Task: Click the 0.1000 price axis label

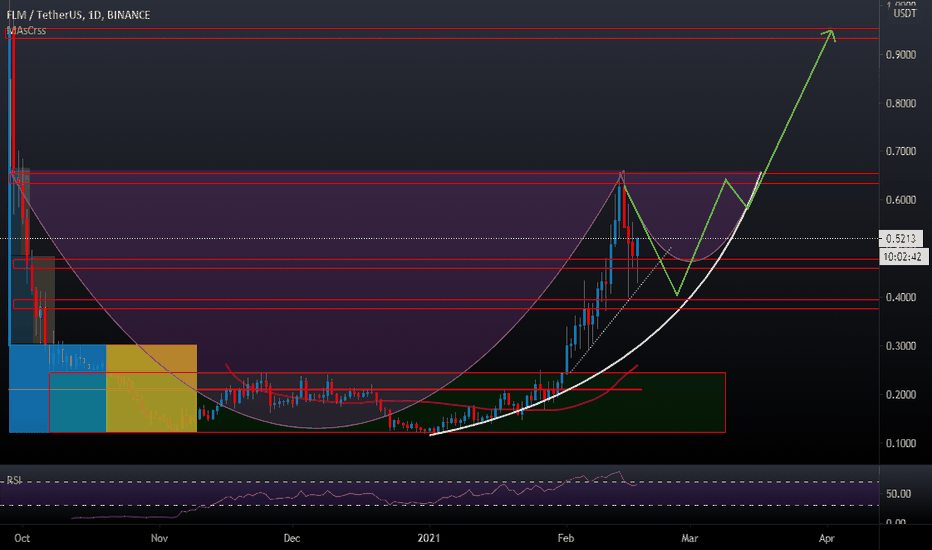Action: coord(900,444)
